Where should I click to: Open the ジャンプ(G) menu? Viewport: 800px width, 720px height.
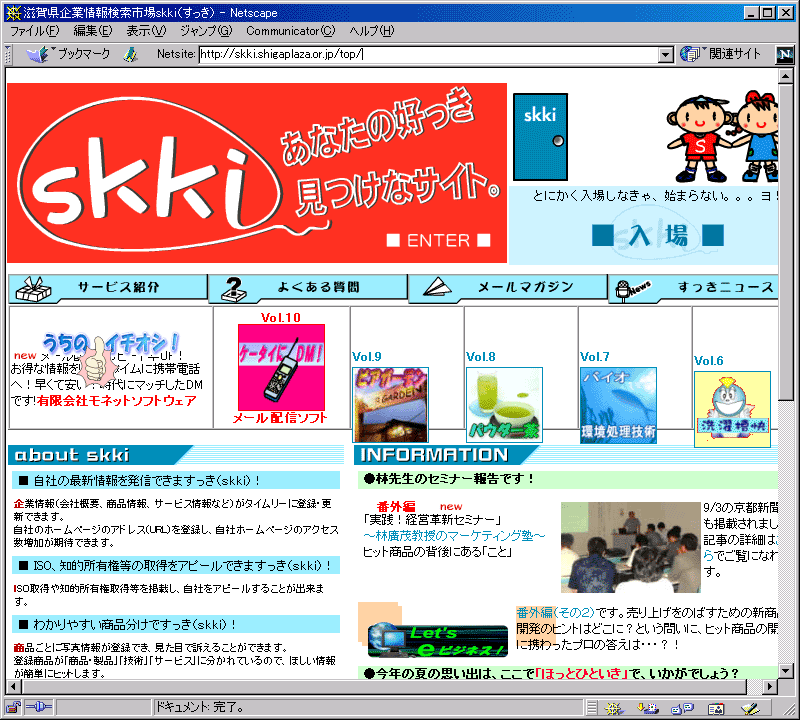point(206,31)
